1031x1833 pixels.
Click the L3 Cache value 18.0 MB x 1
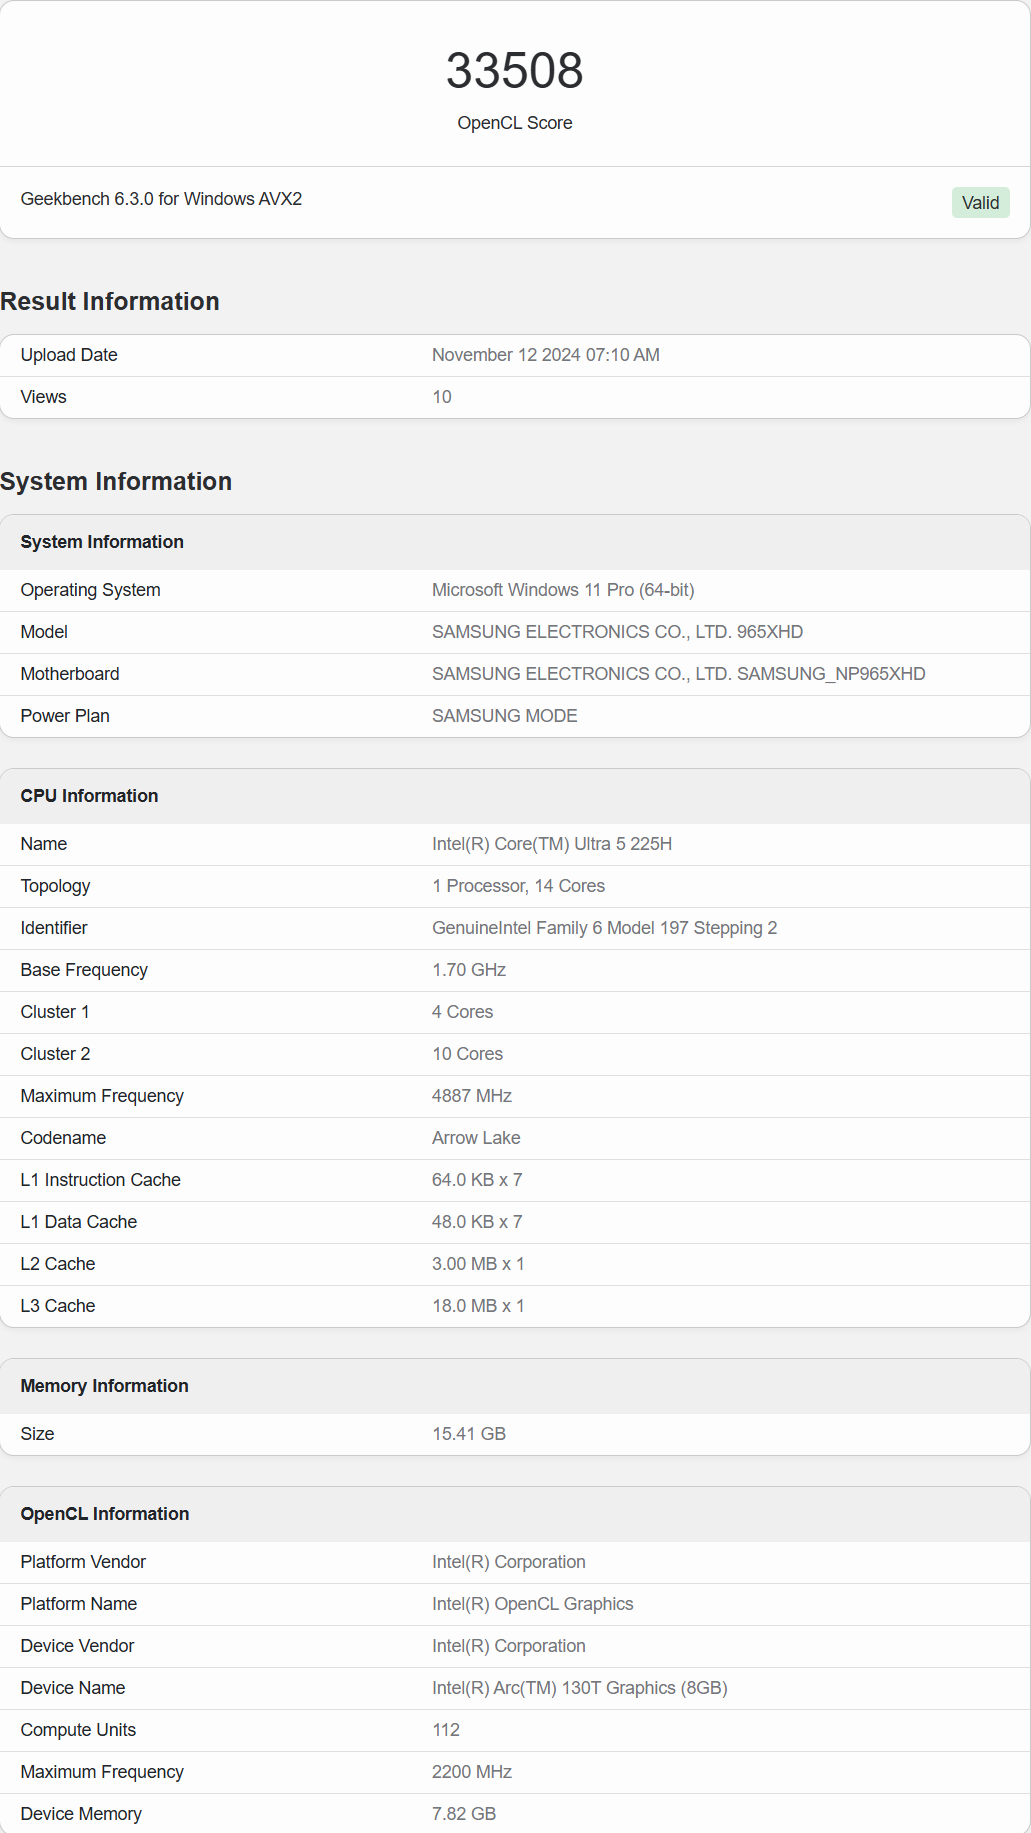pos(477,1306)
